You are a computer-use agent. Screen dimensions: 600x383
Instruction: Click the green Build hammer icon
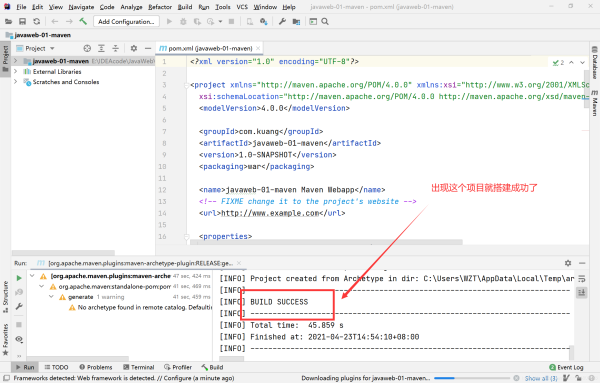click(x=83, y=21)
